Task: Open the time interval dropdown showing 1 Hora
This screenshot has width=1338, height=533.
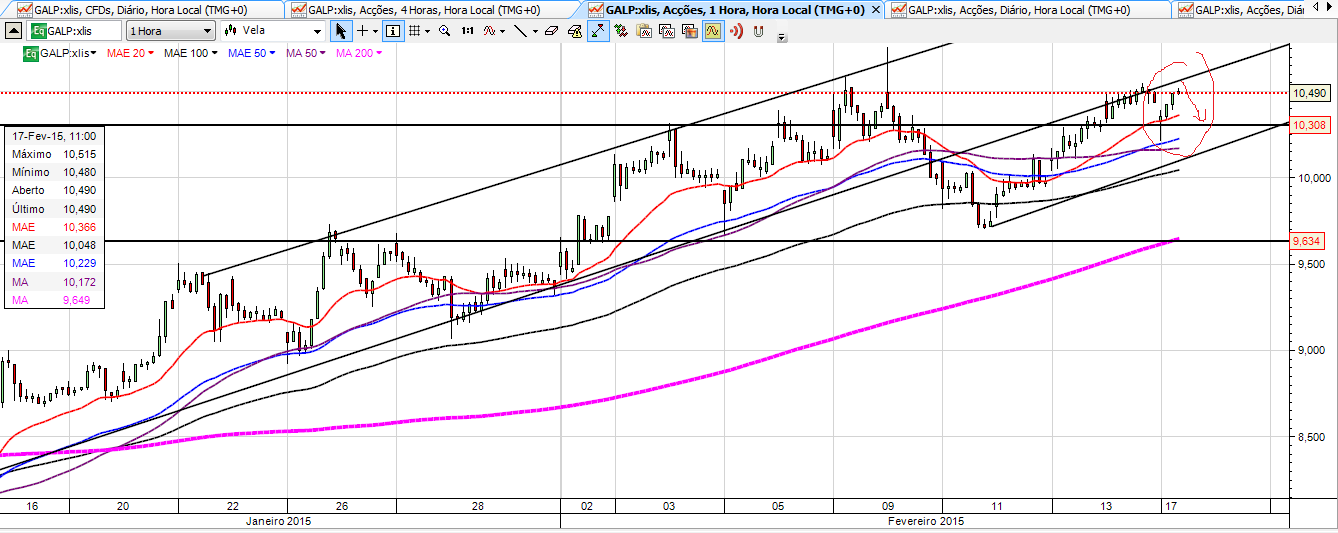Action: coord(169,31)
